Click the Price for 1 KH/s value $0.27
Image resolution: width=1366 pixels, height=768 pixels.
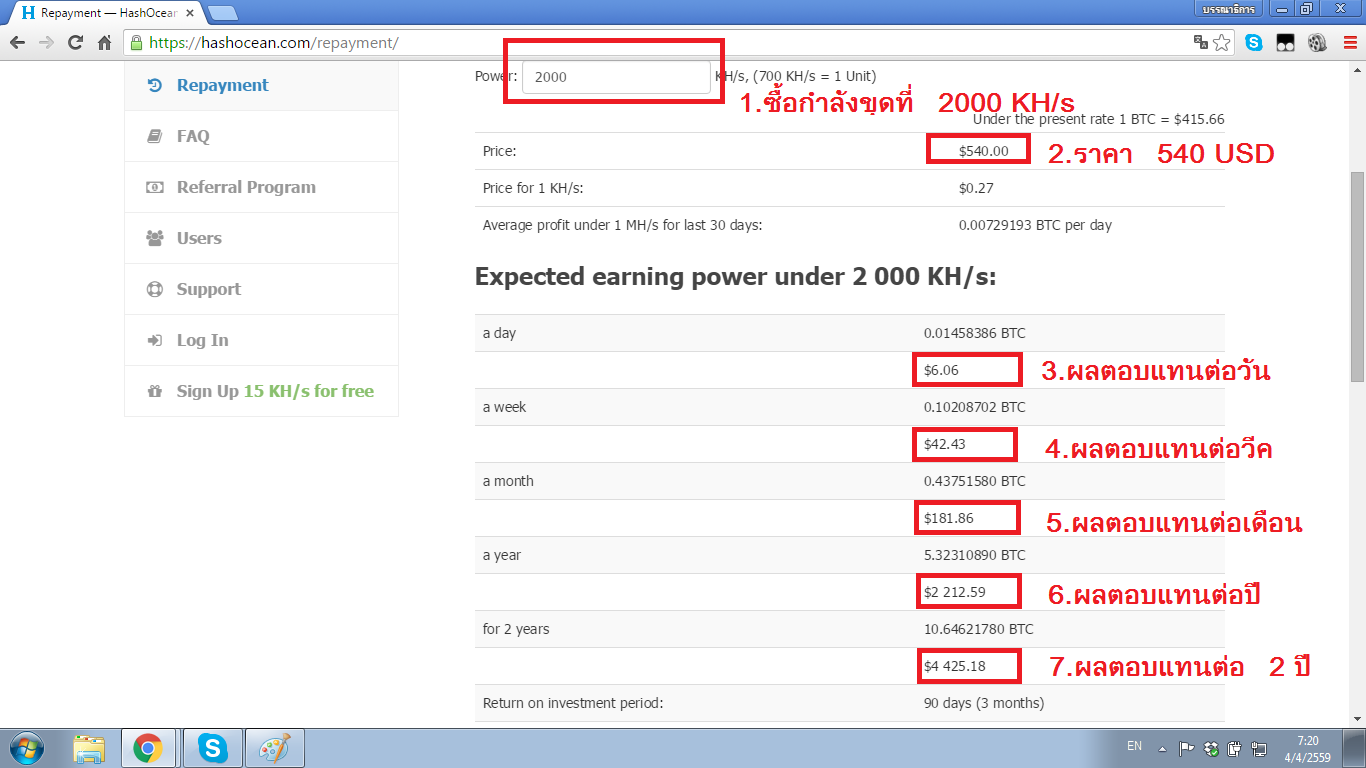[x=976, y=188]
